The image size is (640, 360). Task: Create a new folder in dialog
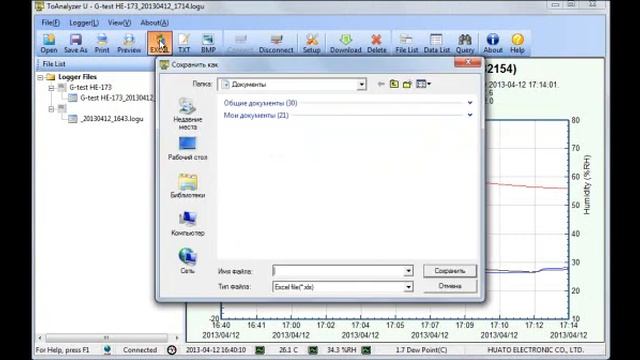(407, 84)
